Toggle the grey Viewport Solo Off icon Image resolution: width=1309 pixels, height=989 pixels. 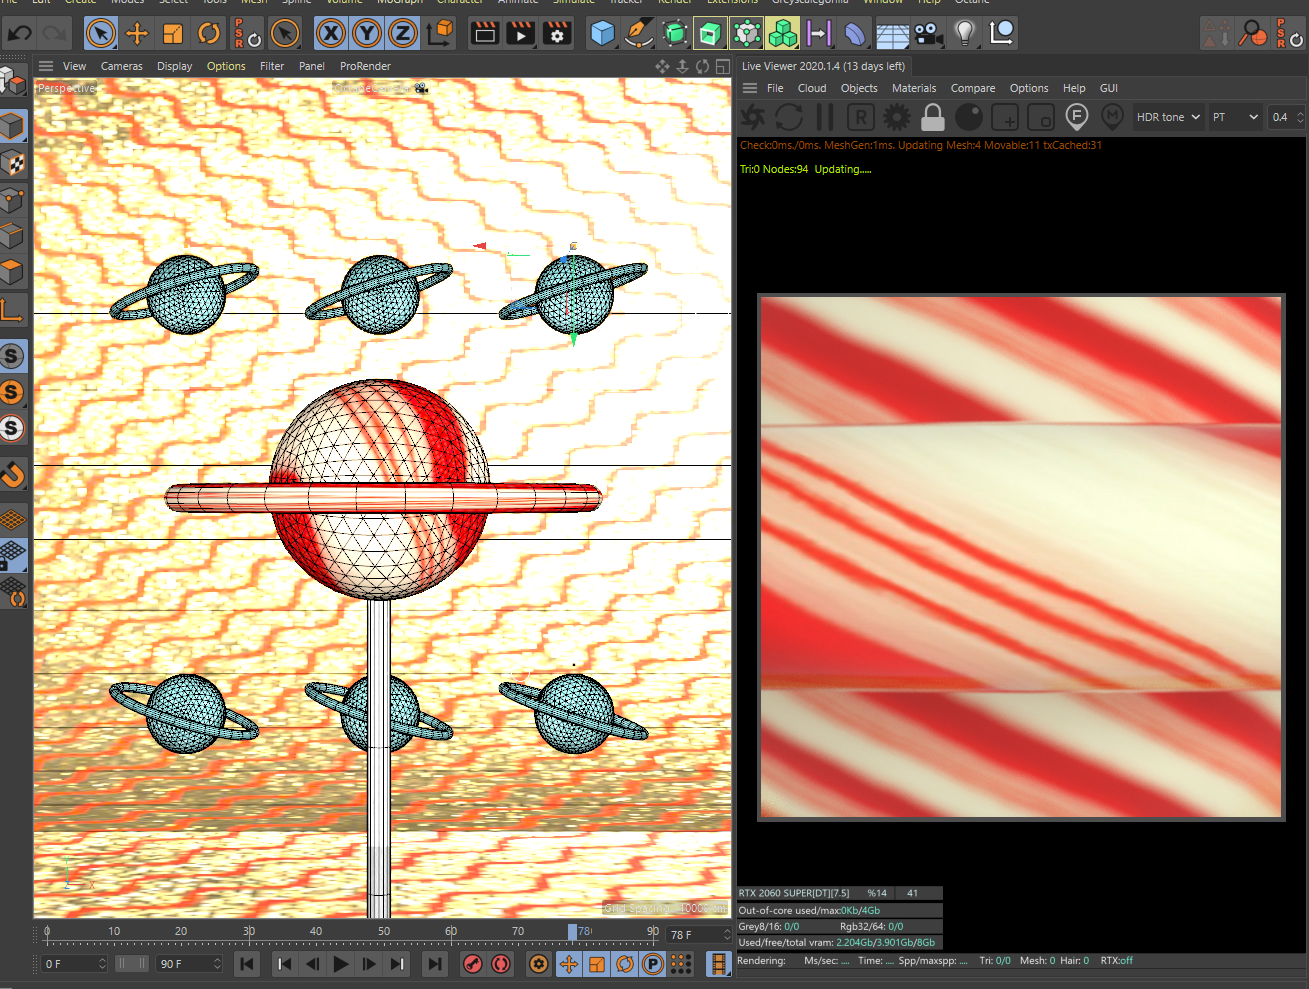click(12, 355)
